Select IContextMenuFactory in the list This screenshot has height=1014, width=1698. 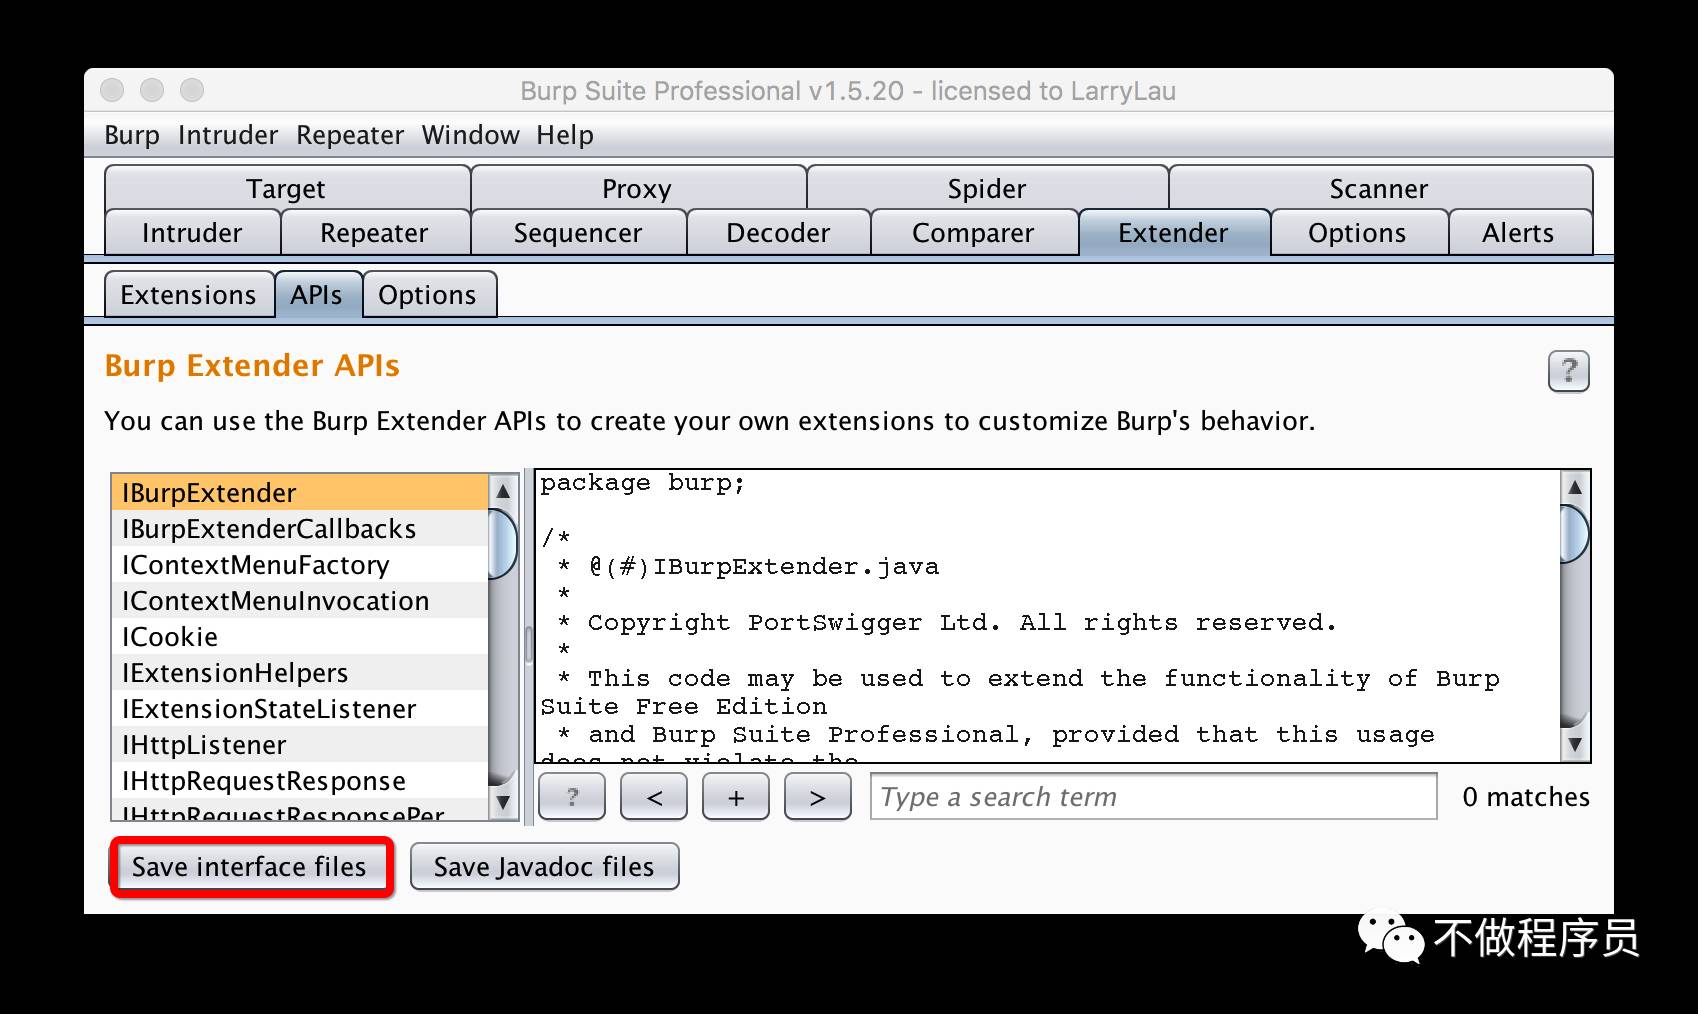point(300,565)
